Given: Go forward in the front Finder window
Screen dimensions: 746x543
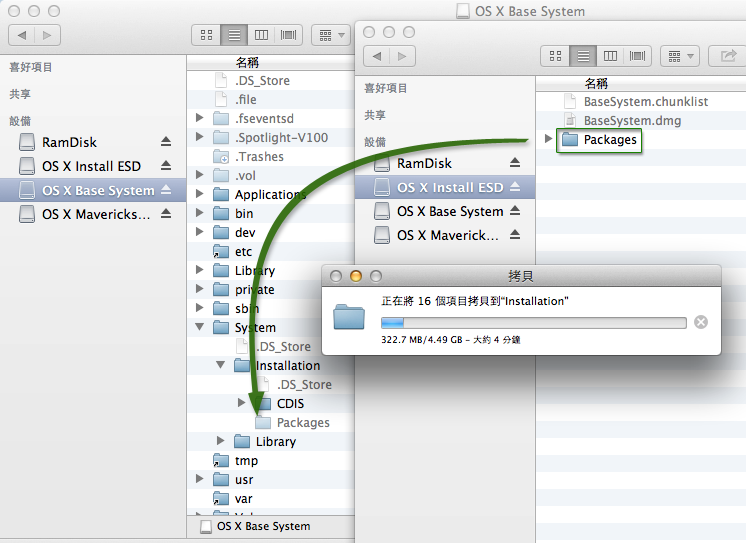Looking at the screenshot, I should (x=402, y=56).
